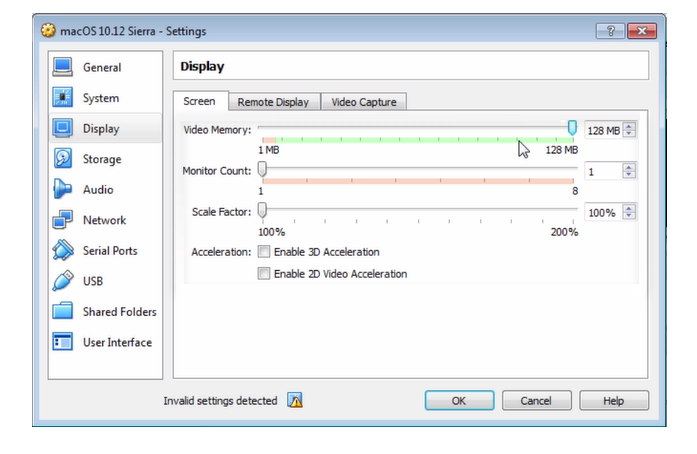The height and width of the screenshot is (454, 697).
Task: Select the Serial Ports category label
Action: click(110, 251)
